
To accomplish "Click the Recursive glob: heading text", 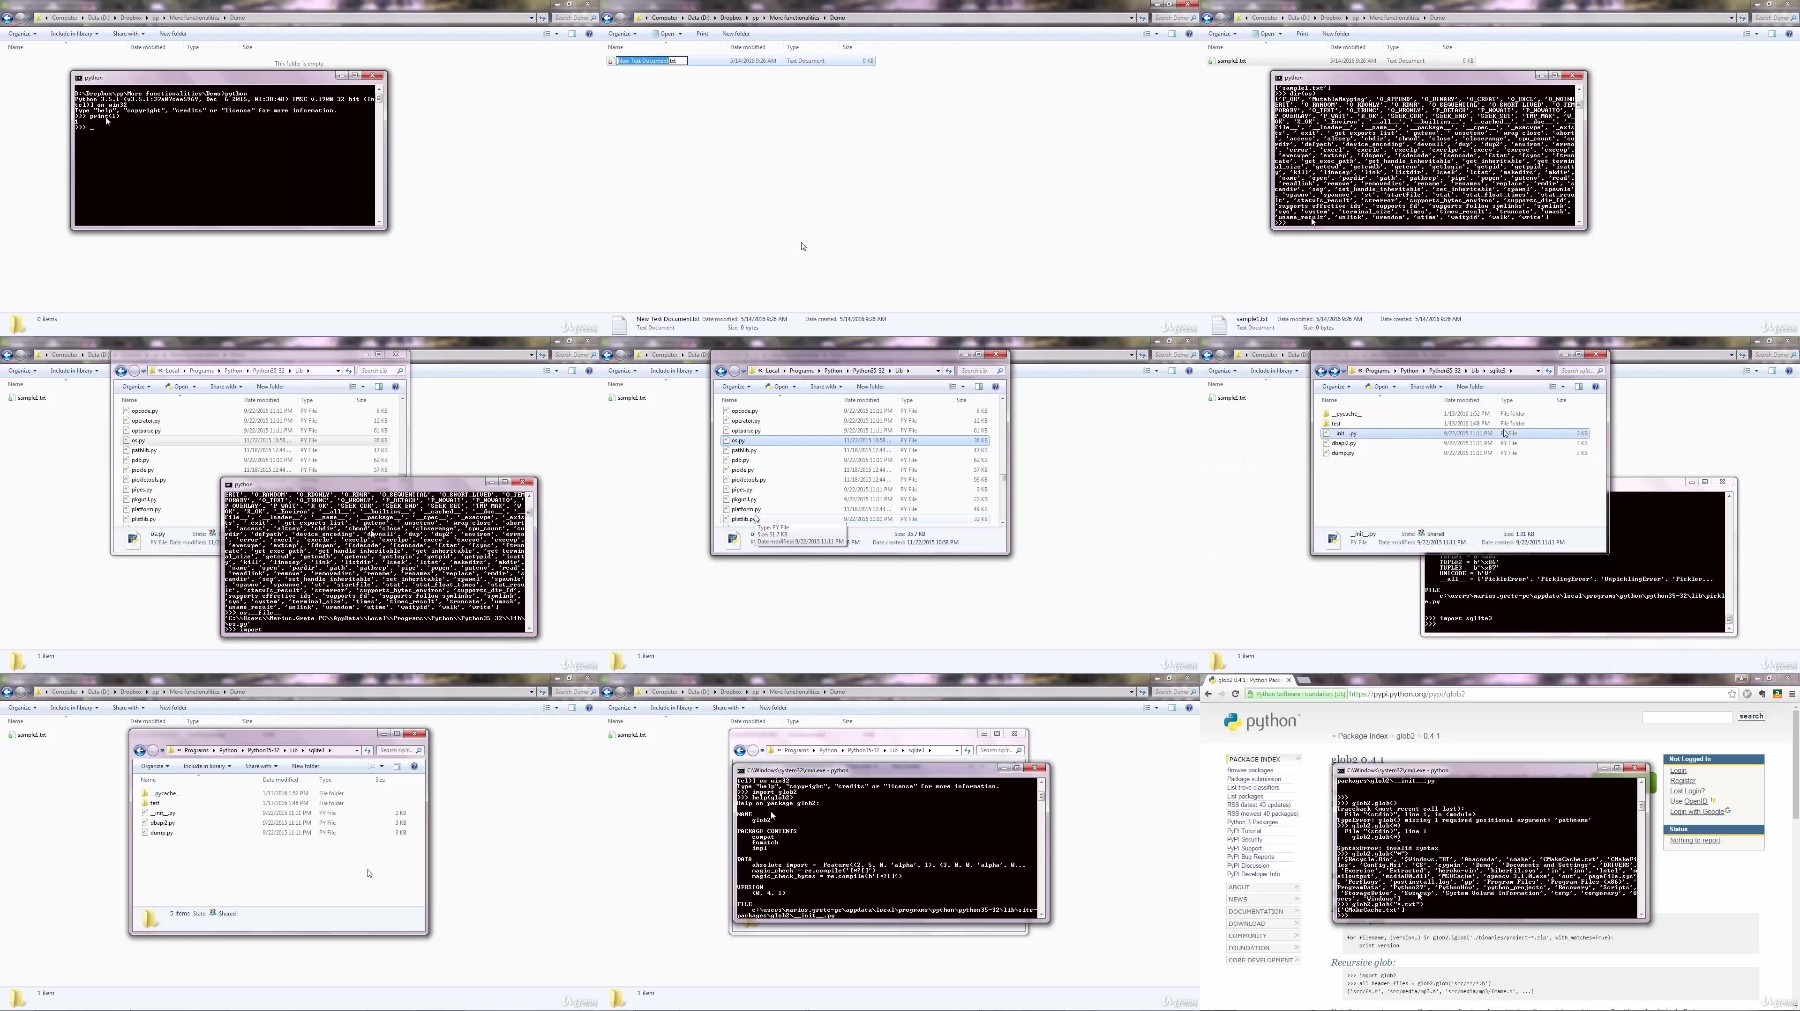I will pyautogui.click(x=1362, y=962).
